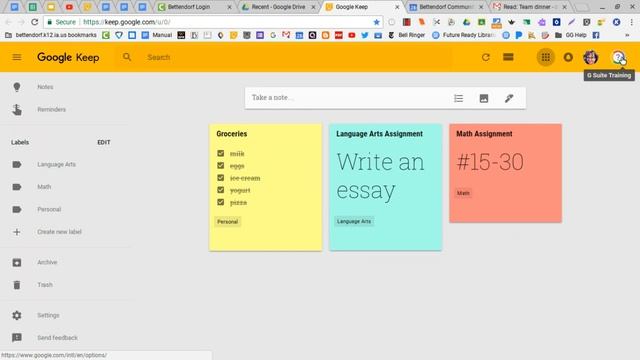Uncheck the yogurt checkbox
The image size is (640, 360).
click(x=221, y=190)
